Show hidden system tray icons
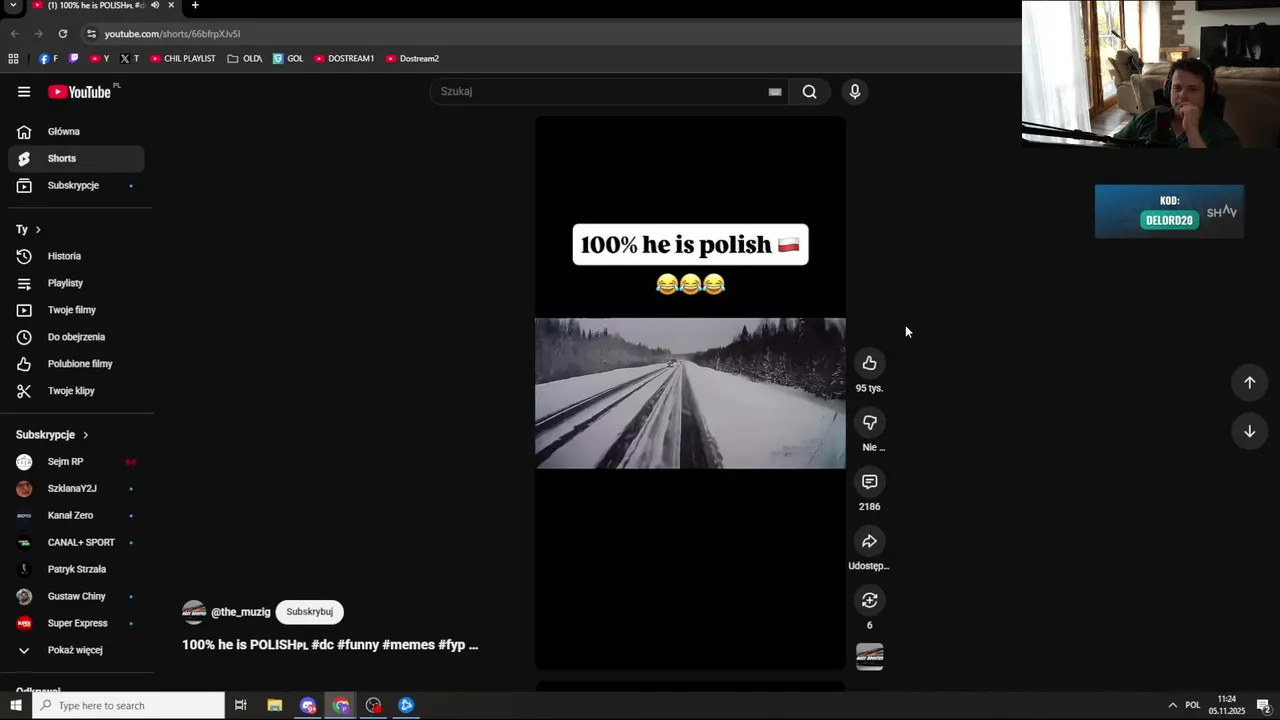The height and width of the screenshot is (720, 1280). pyautogui.click(x=1172, y=706)
